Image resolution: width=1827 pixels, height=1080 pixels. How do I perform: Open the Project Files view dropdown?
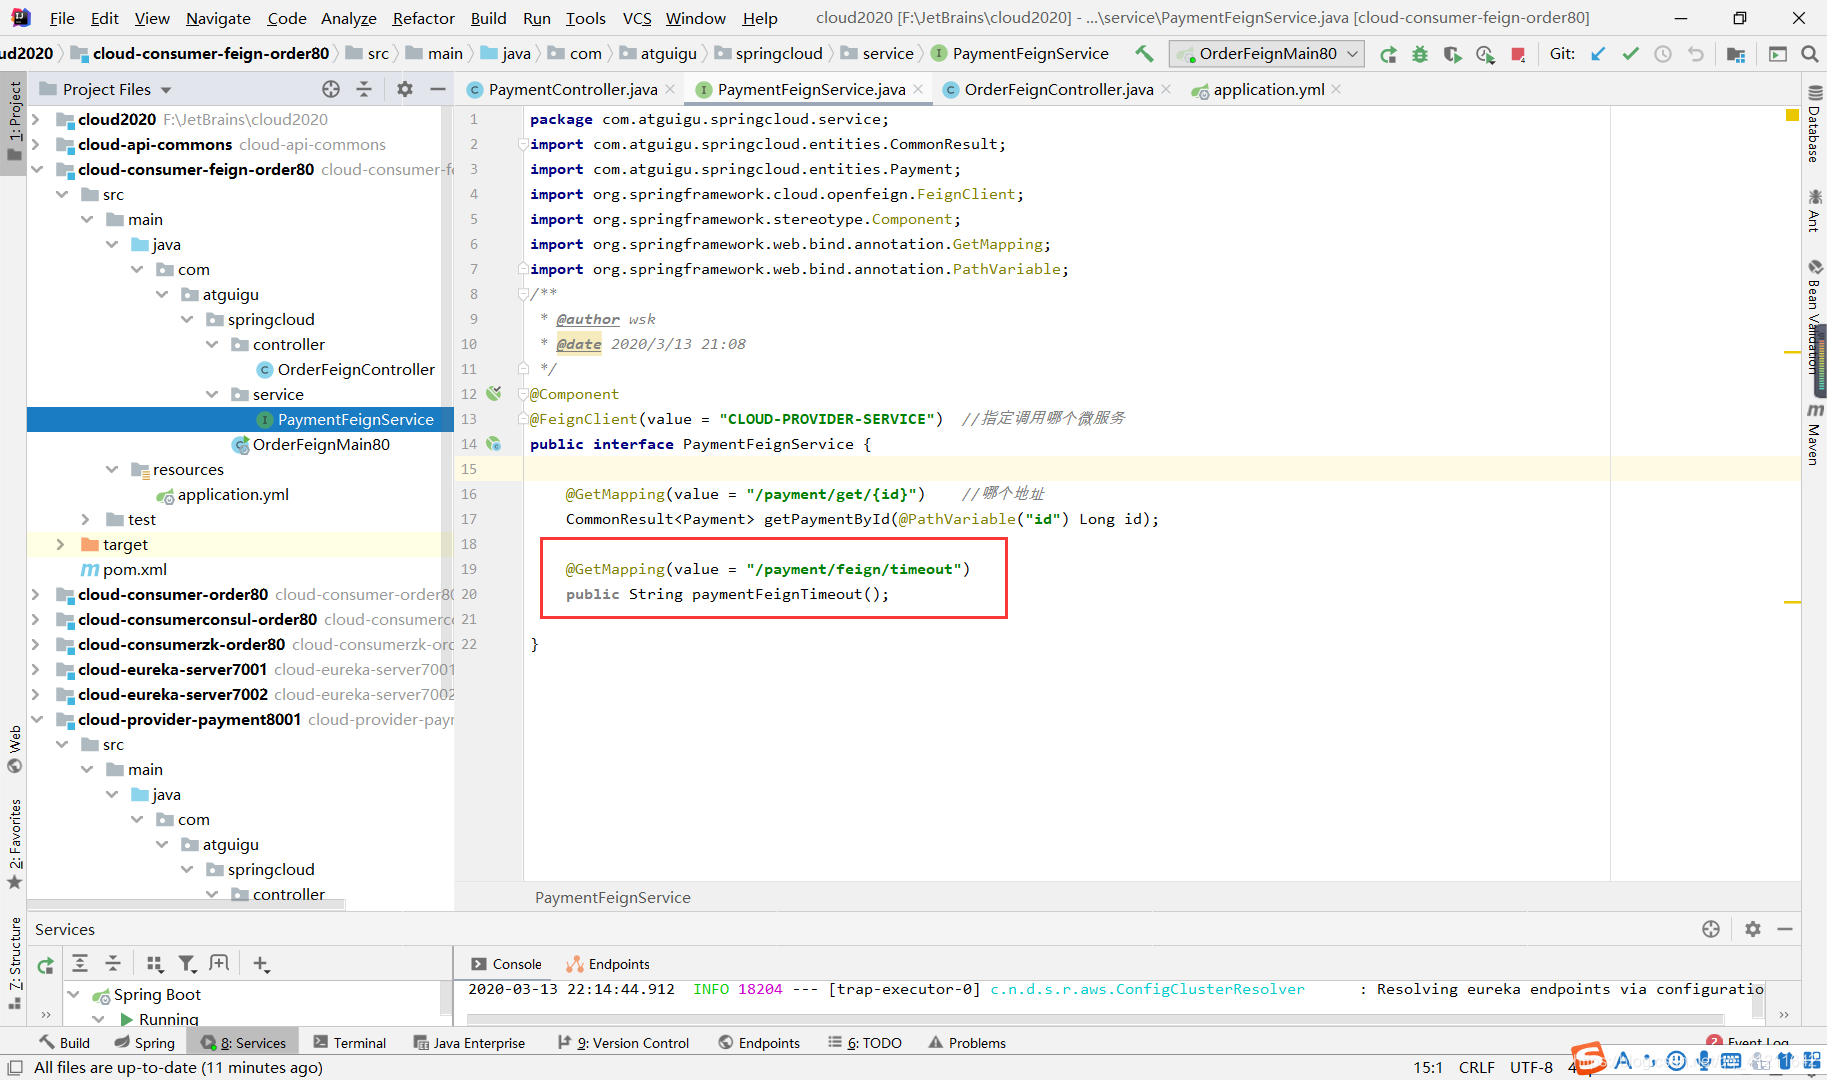(x=106, y=89)
